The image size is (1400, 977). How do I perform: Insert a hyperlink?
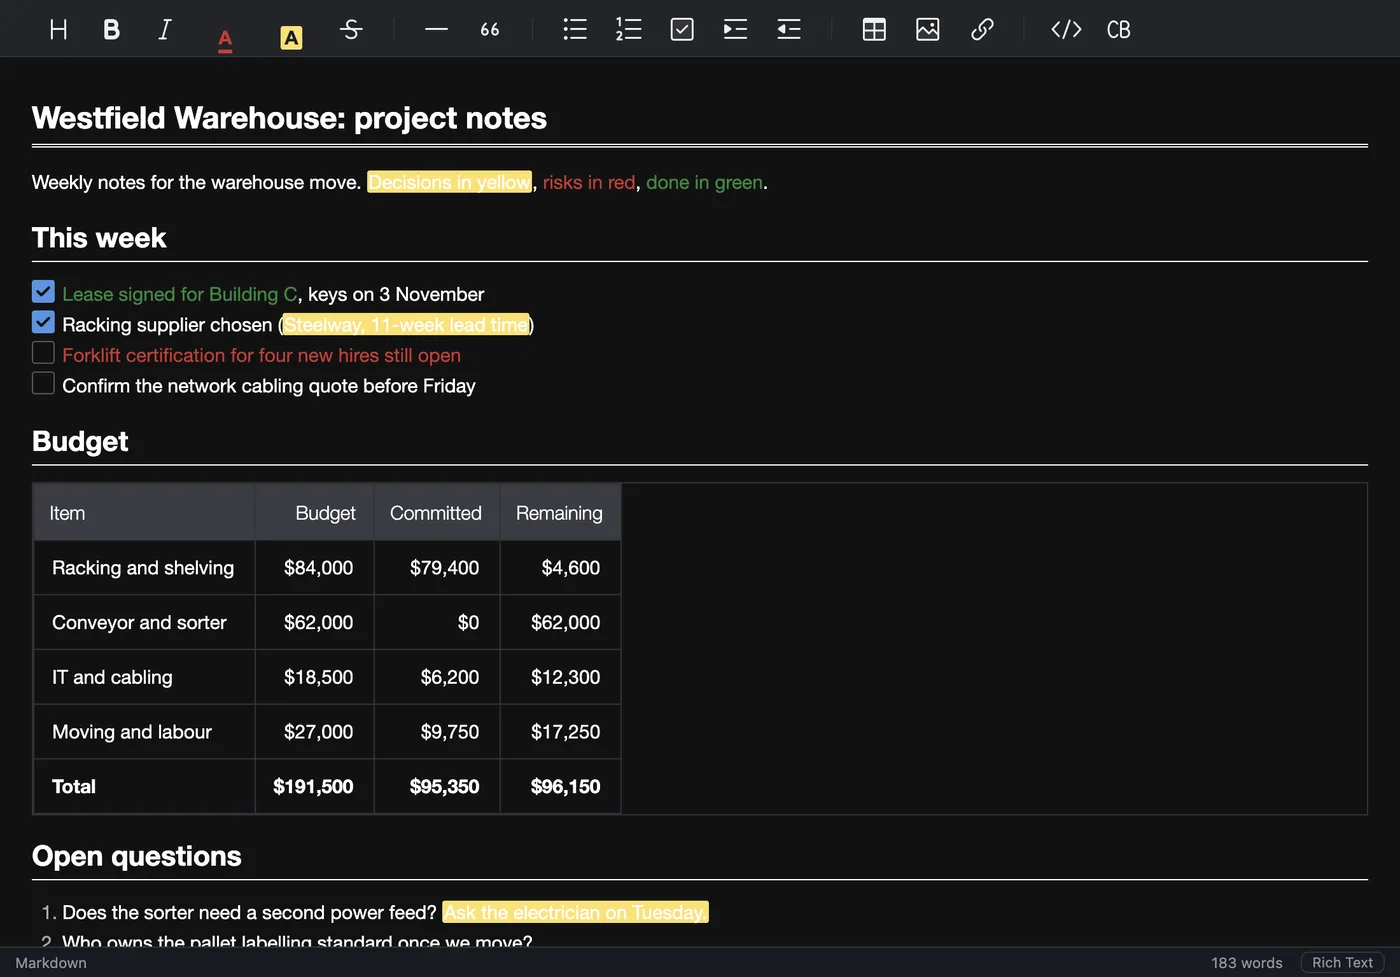pos(982,29)
